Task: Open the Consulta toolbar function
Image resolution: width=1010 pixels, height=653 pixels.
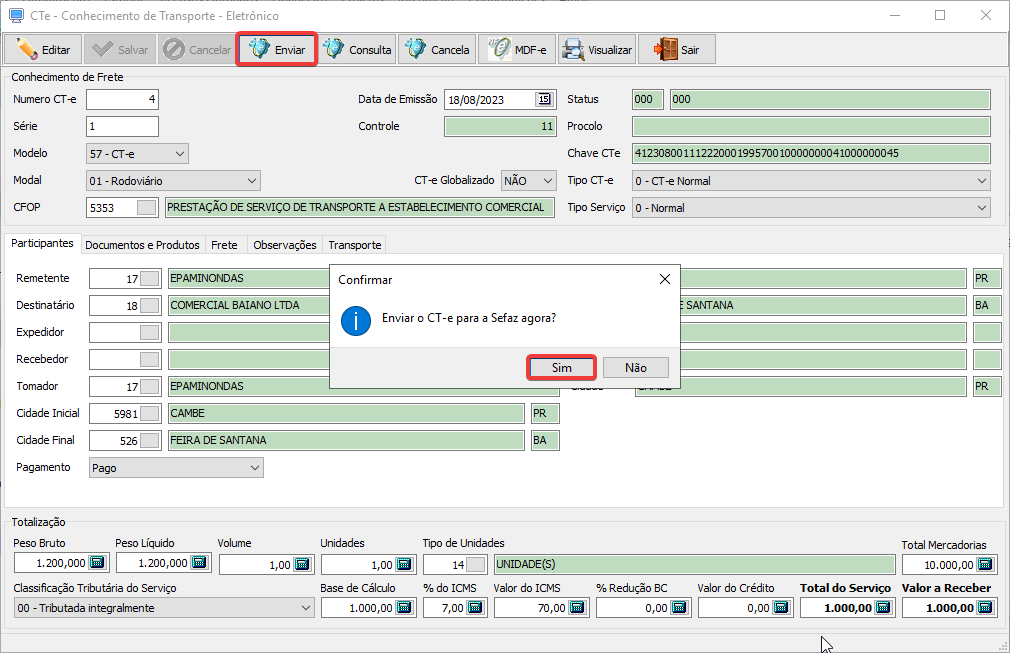Action: coord(357,50)
